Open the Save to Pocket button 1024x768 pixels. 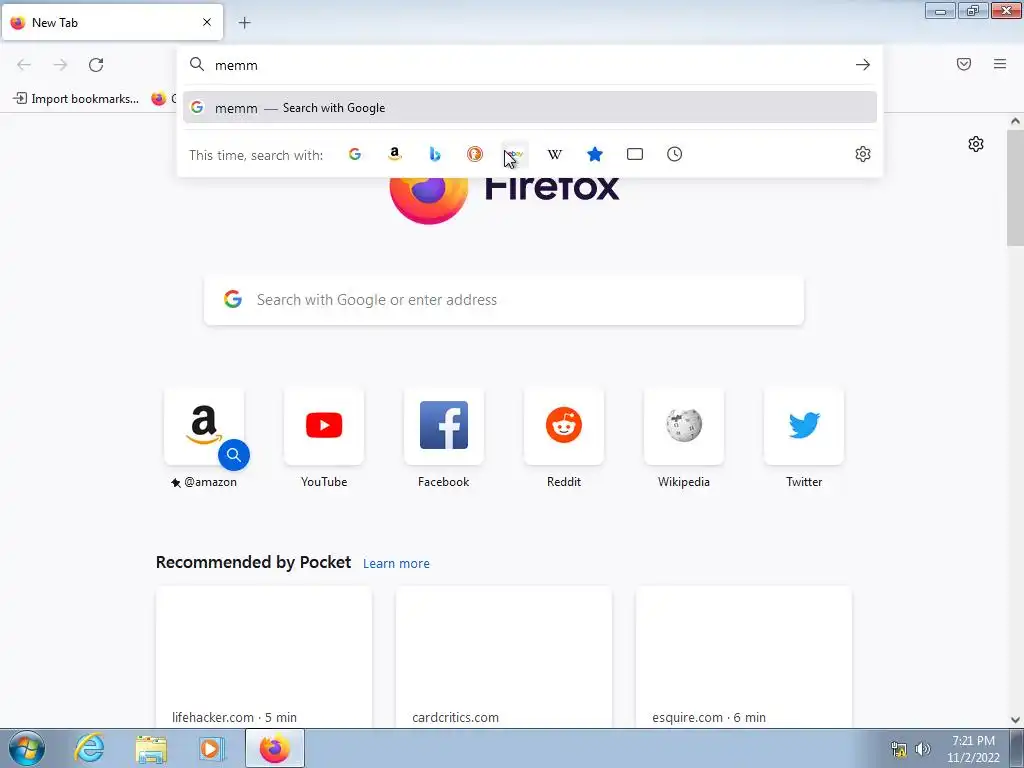tap(964, 64)
